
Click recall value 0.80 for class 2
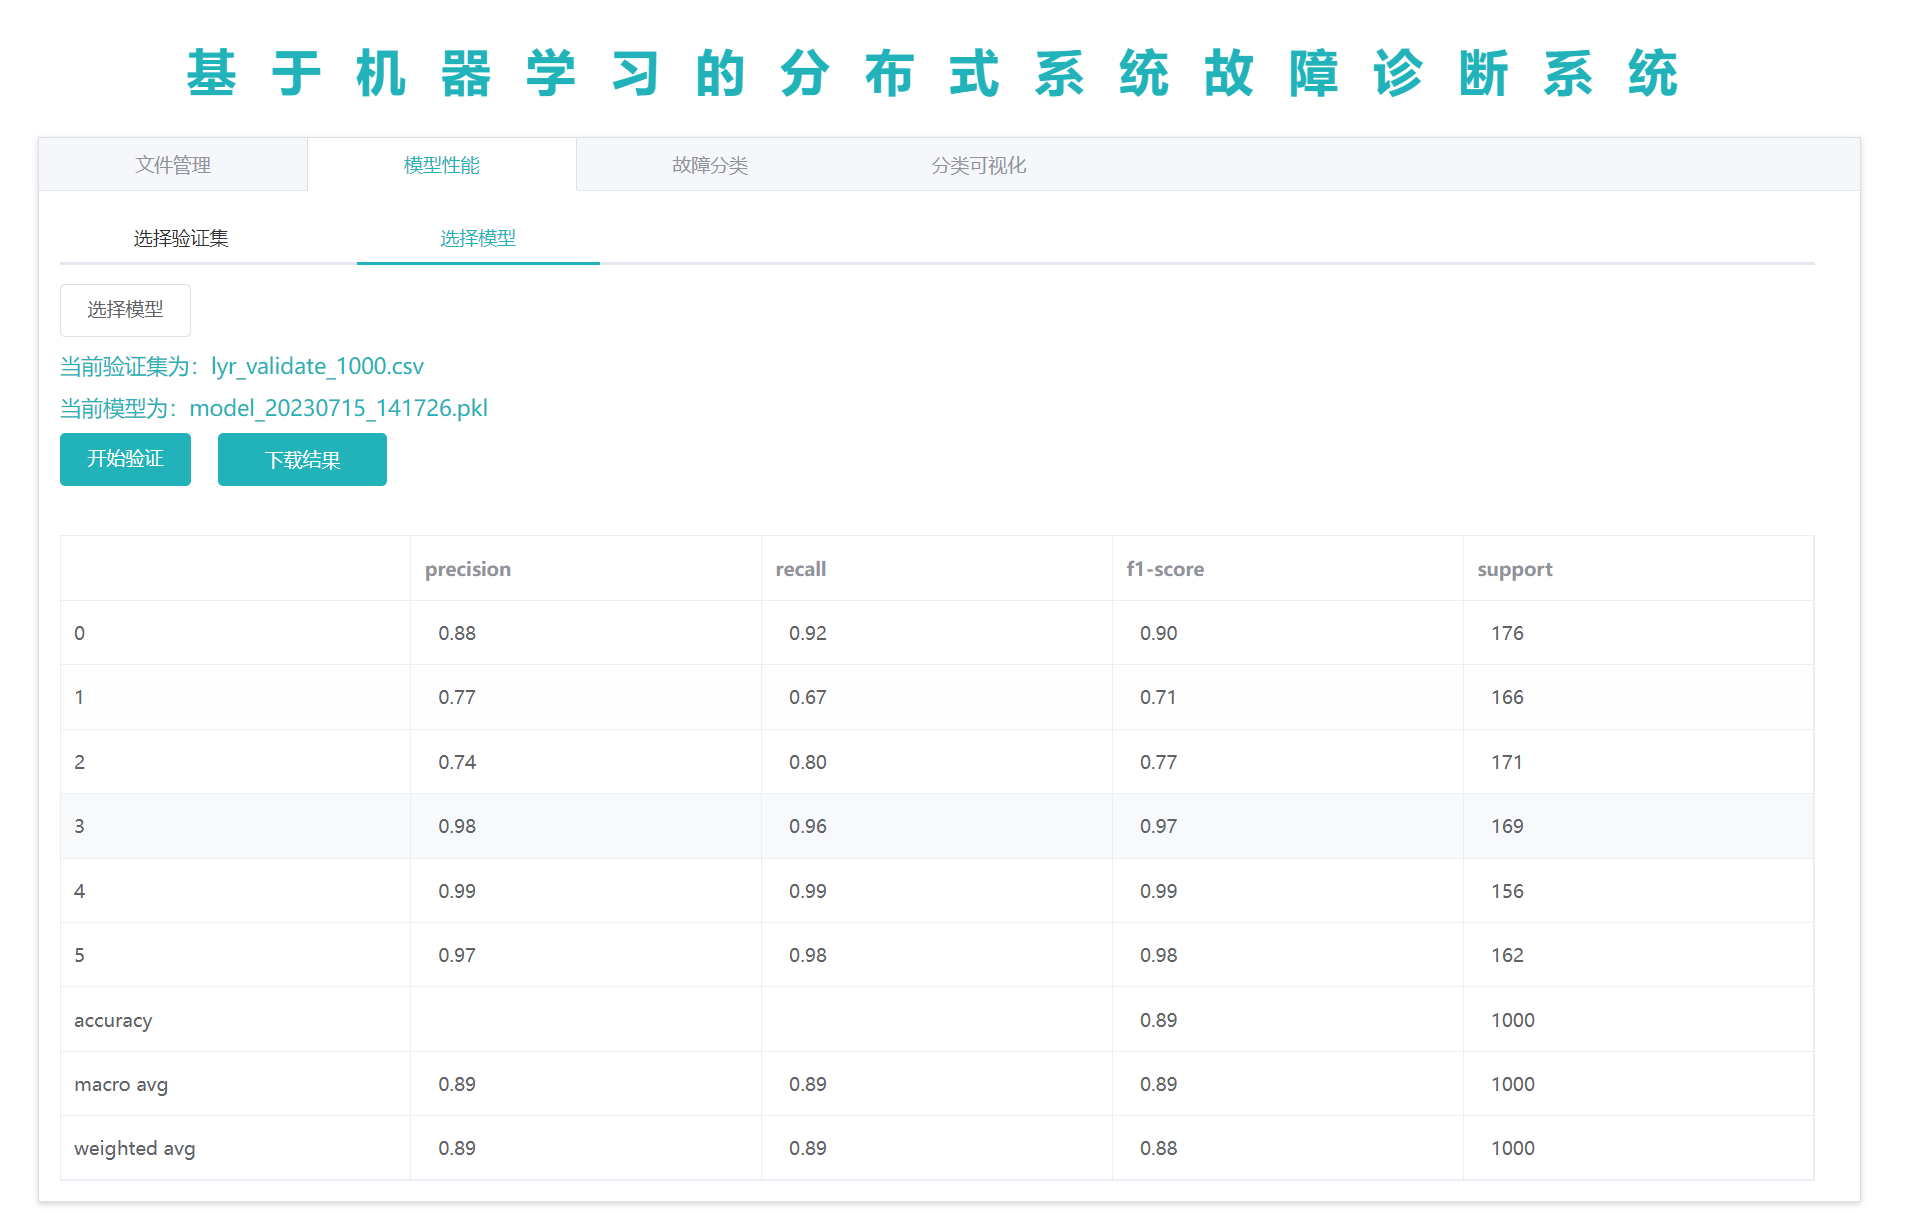pos(808,762)
